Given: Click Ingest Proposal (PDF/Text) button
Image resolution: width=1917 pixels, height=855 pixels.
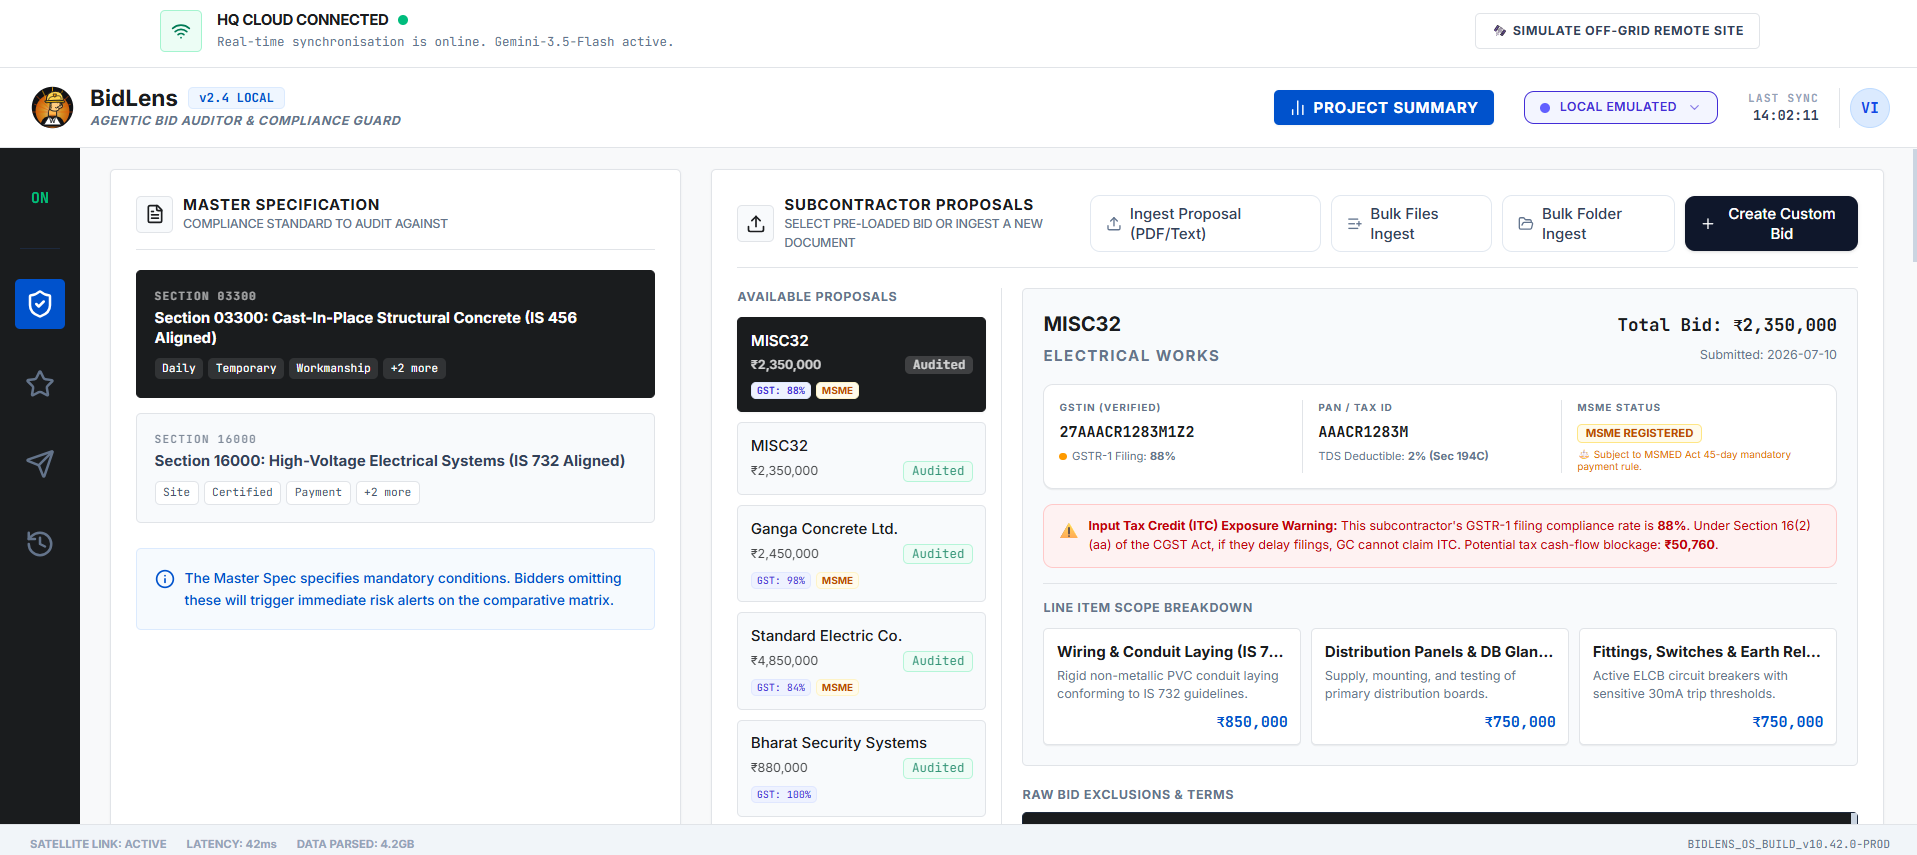Looking at the screenshot, I should (x=1205, y=224).
